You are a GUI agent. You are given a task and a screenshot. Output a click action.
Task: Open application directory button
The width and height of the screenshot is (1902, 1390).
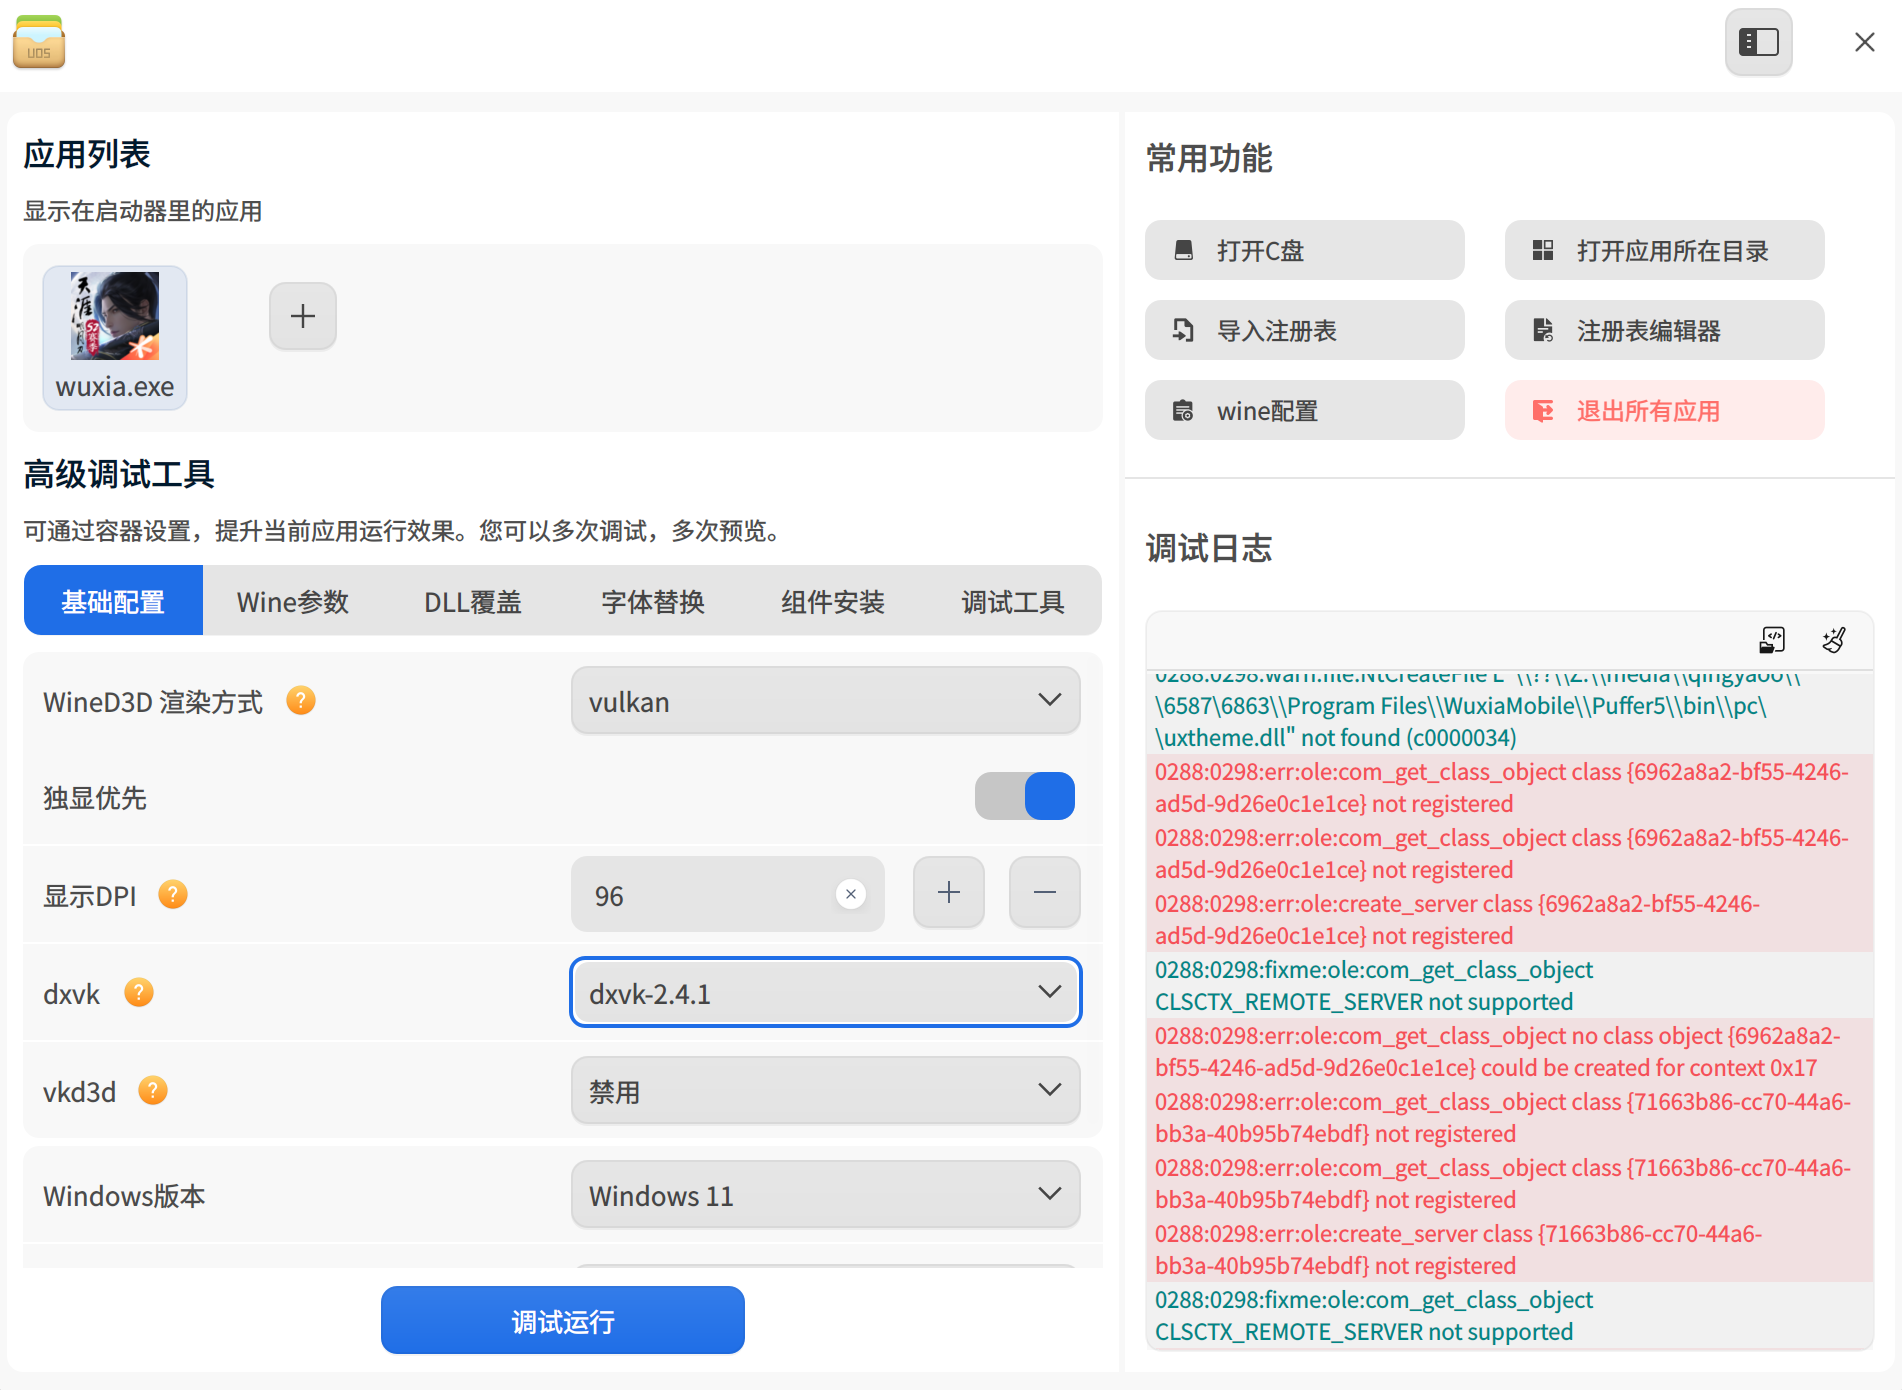tap(1664, 250)
